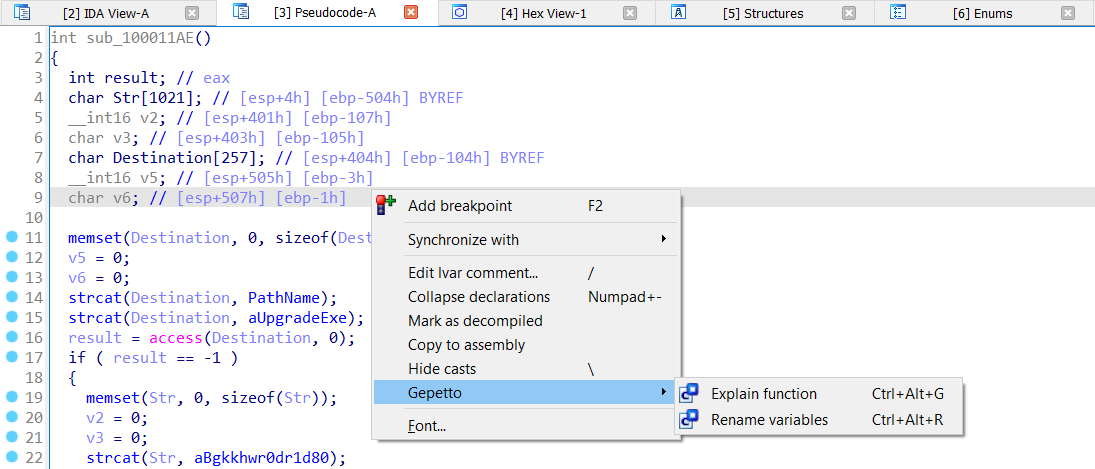This screenshot has height=469, width=1095.
Task: Click the Hex View-1 tab icon
Action: (x=460, y=13)
